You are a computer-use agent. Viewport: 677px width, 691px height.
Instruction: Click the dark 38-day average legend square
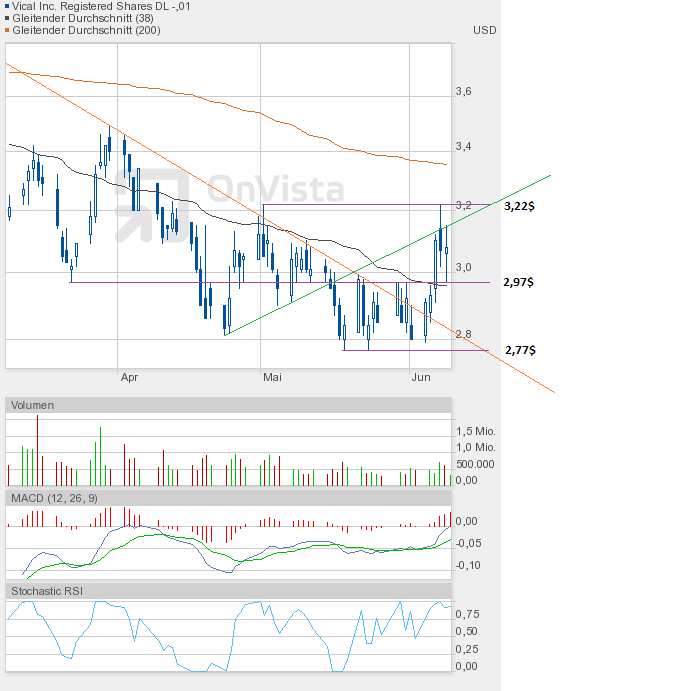[x=7, y=18]
